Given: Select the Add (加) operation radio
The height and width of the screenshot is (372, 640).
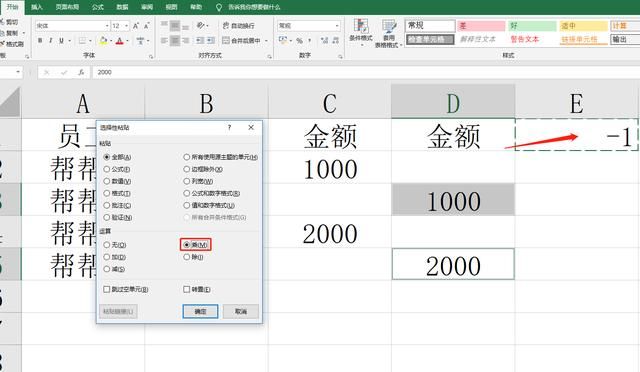Looking at the screenshot, I should coord(107,257).
